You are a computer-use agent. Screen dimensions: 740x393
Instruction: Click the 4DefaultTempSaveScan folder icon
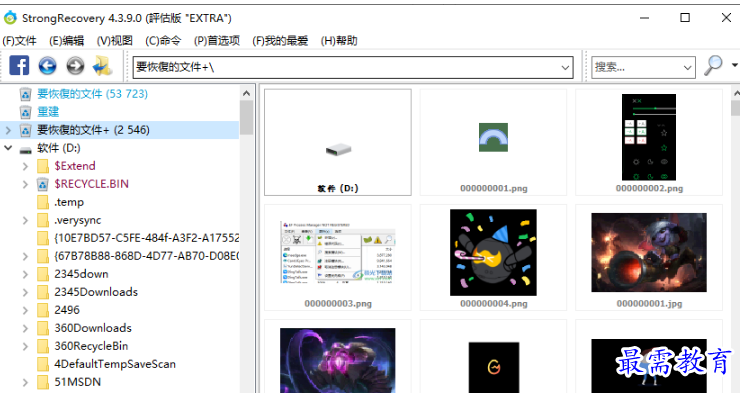click(43, 364)
